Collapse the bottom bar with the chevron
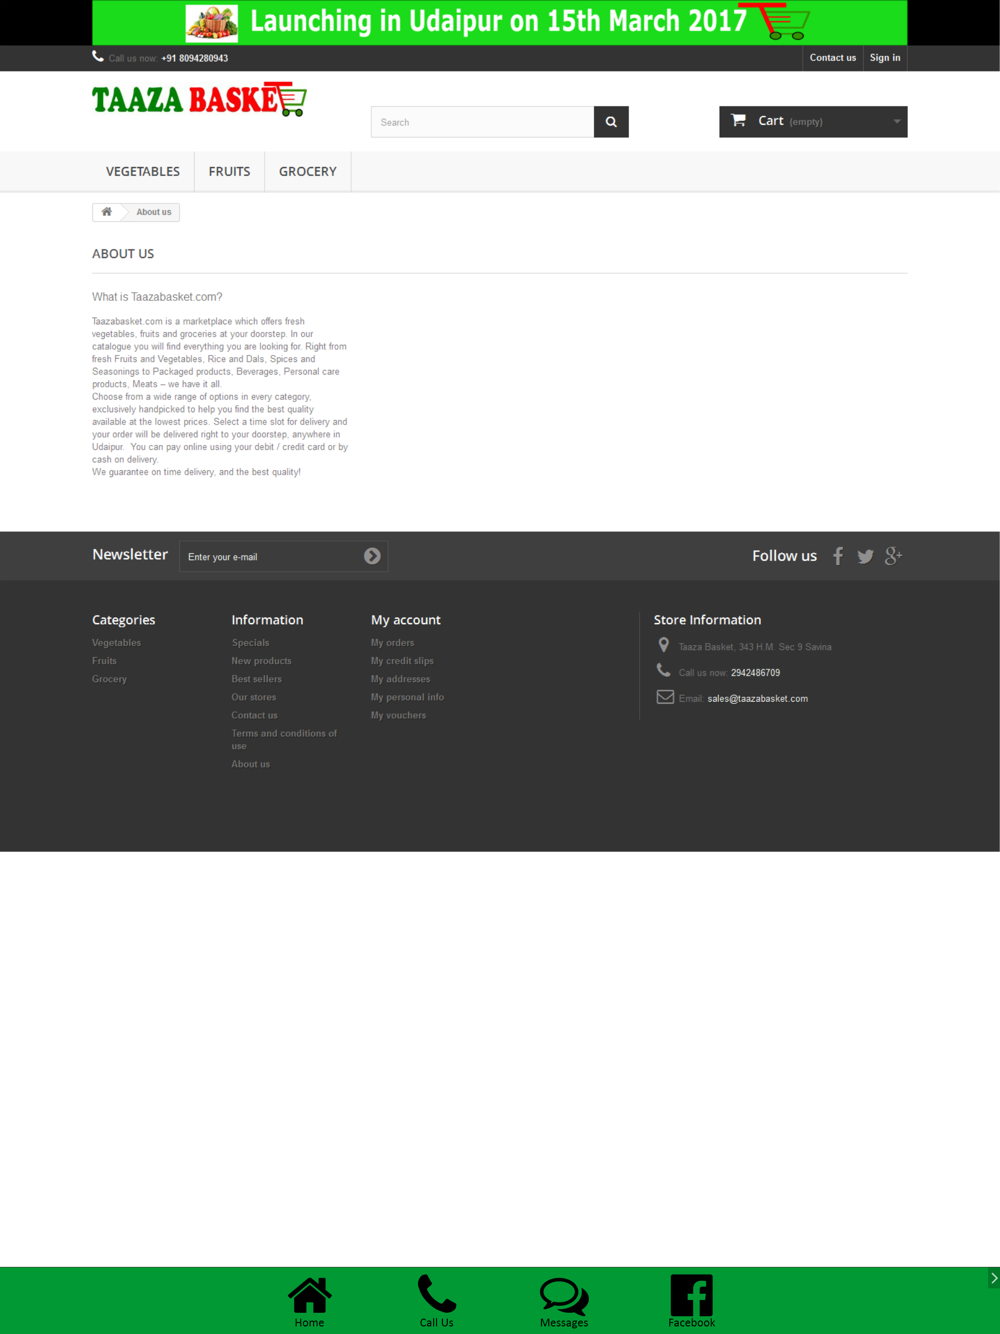Screen dimensions: 1000x1334 pos(993,1278)
